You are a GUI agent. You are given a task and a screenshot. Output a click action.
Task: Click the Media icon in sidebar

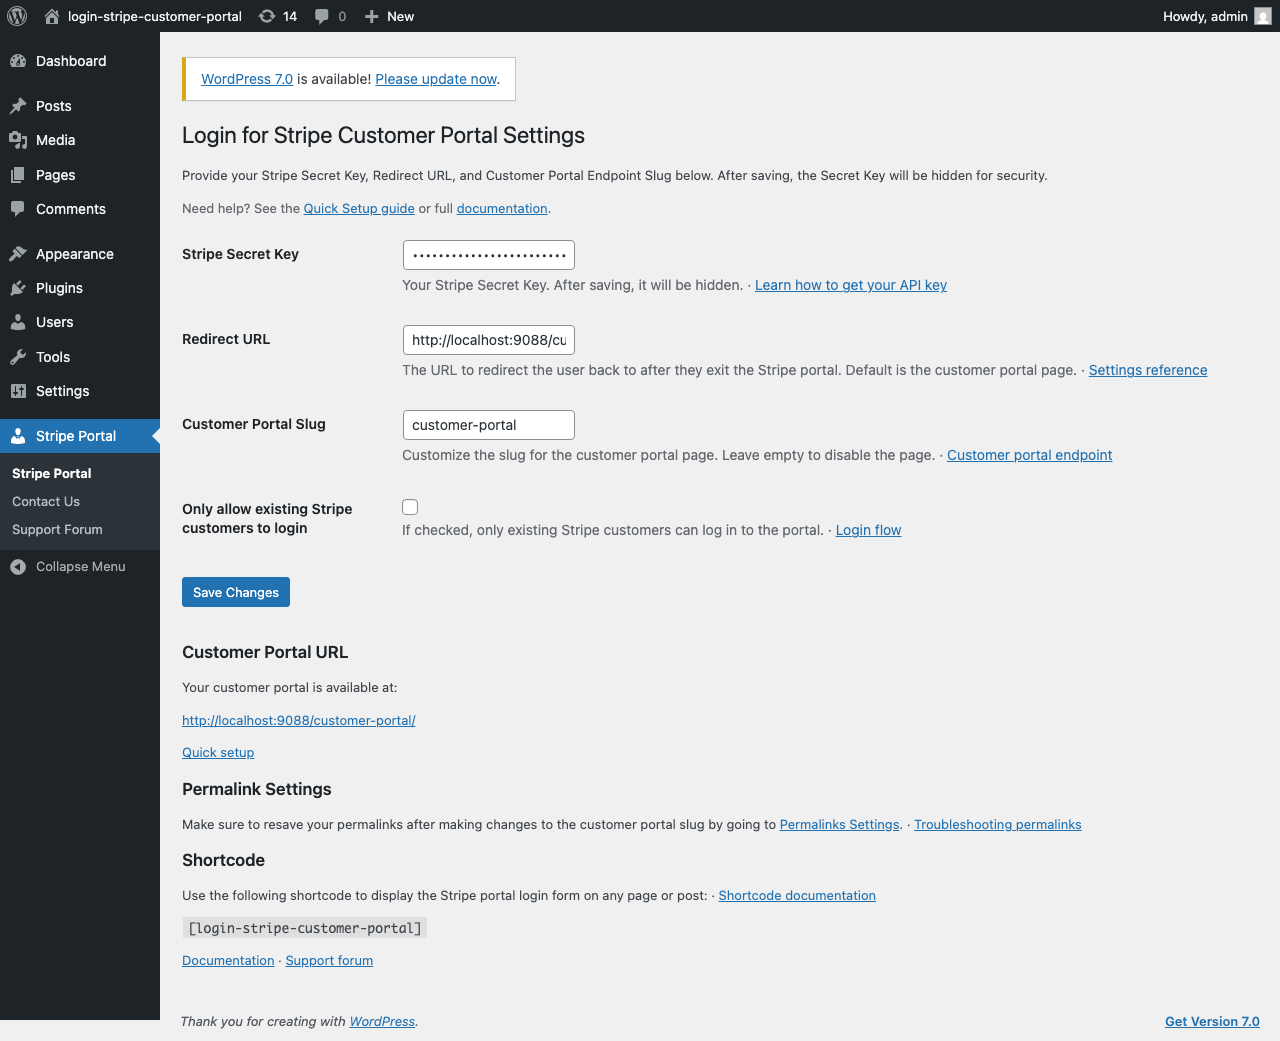click(18, 140)
